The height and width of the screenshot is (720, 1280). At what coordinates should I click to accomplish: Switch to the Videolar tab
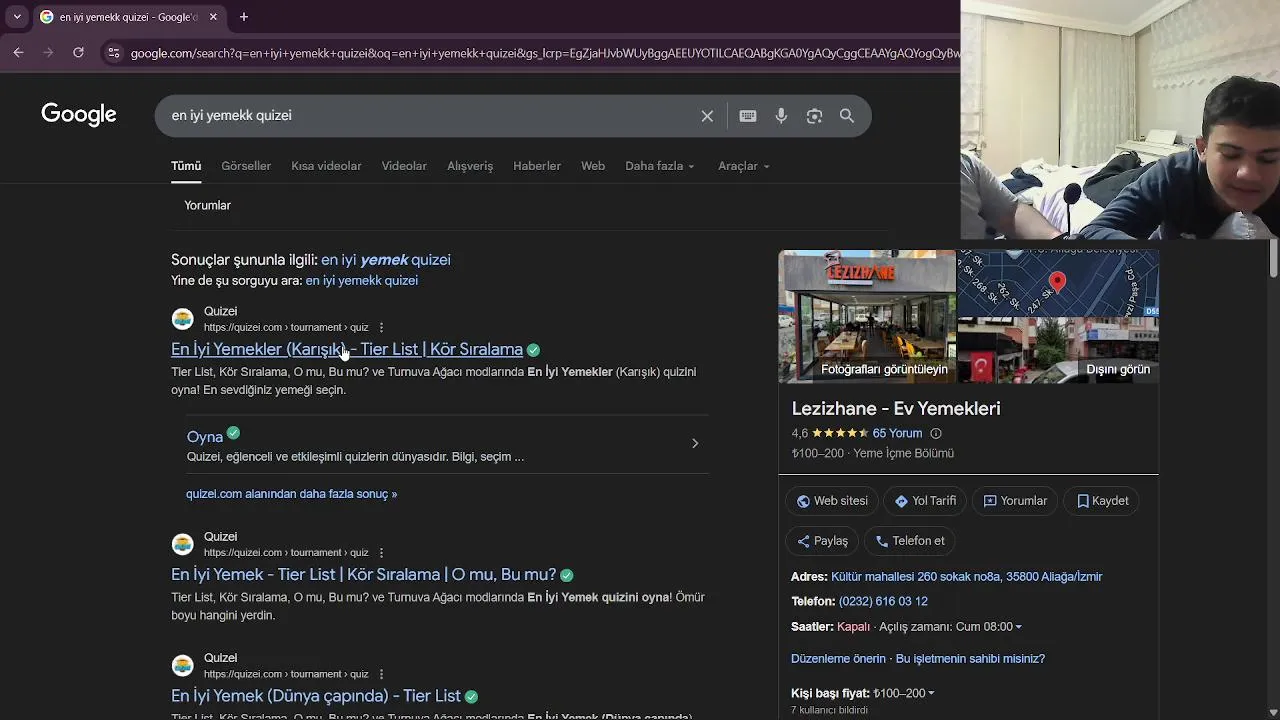(404, 166)
